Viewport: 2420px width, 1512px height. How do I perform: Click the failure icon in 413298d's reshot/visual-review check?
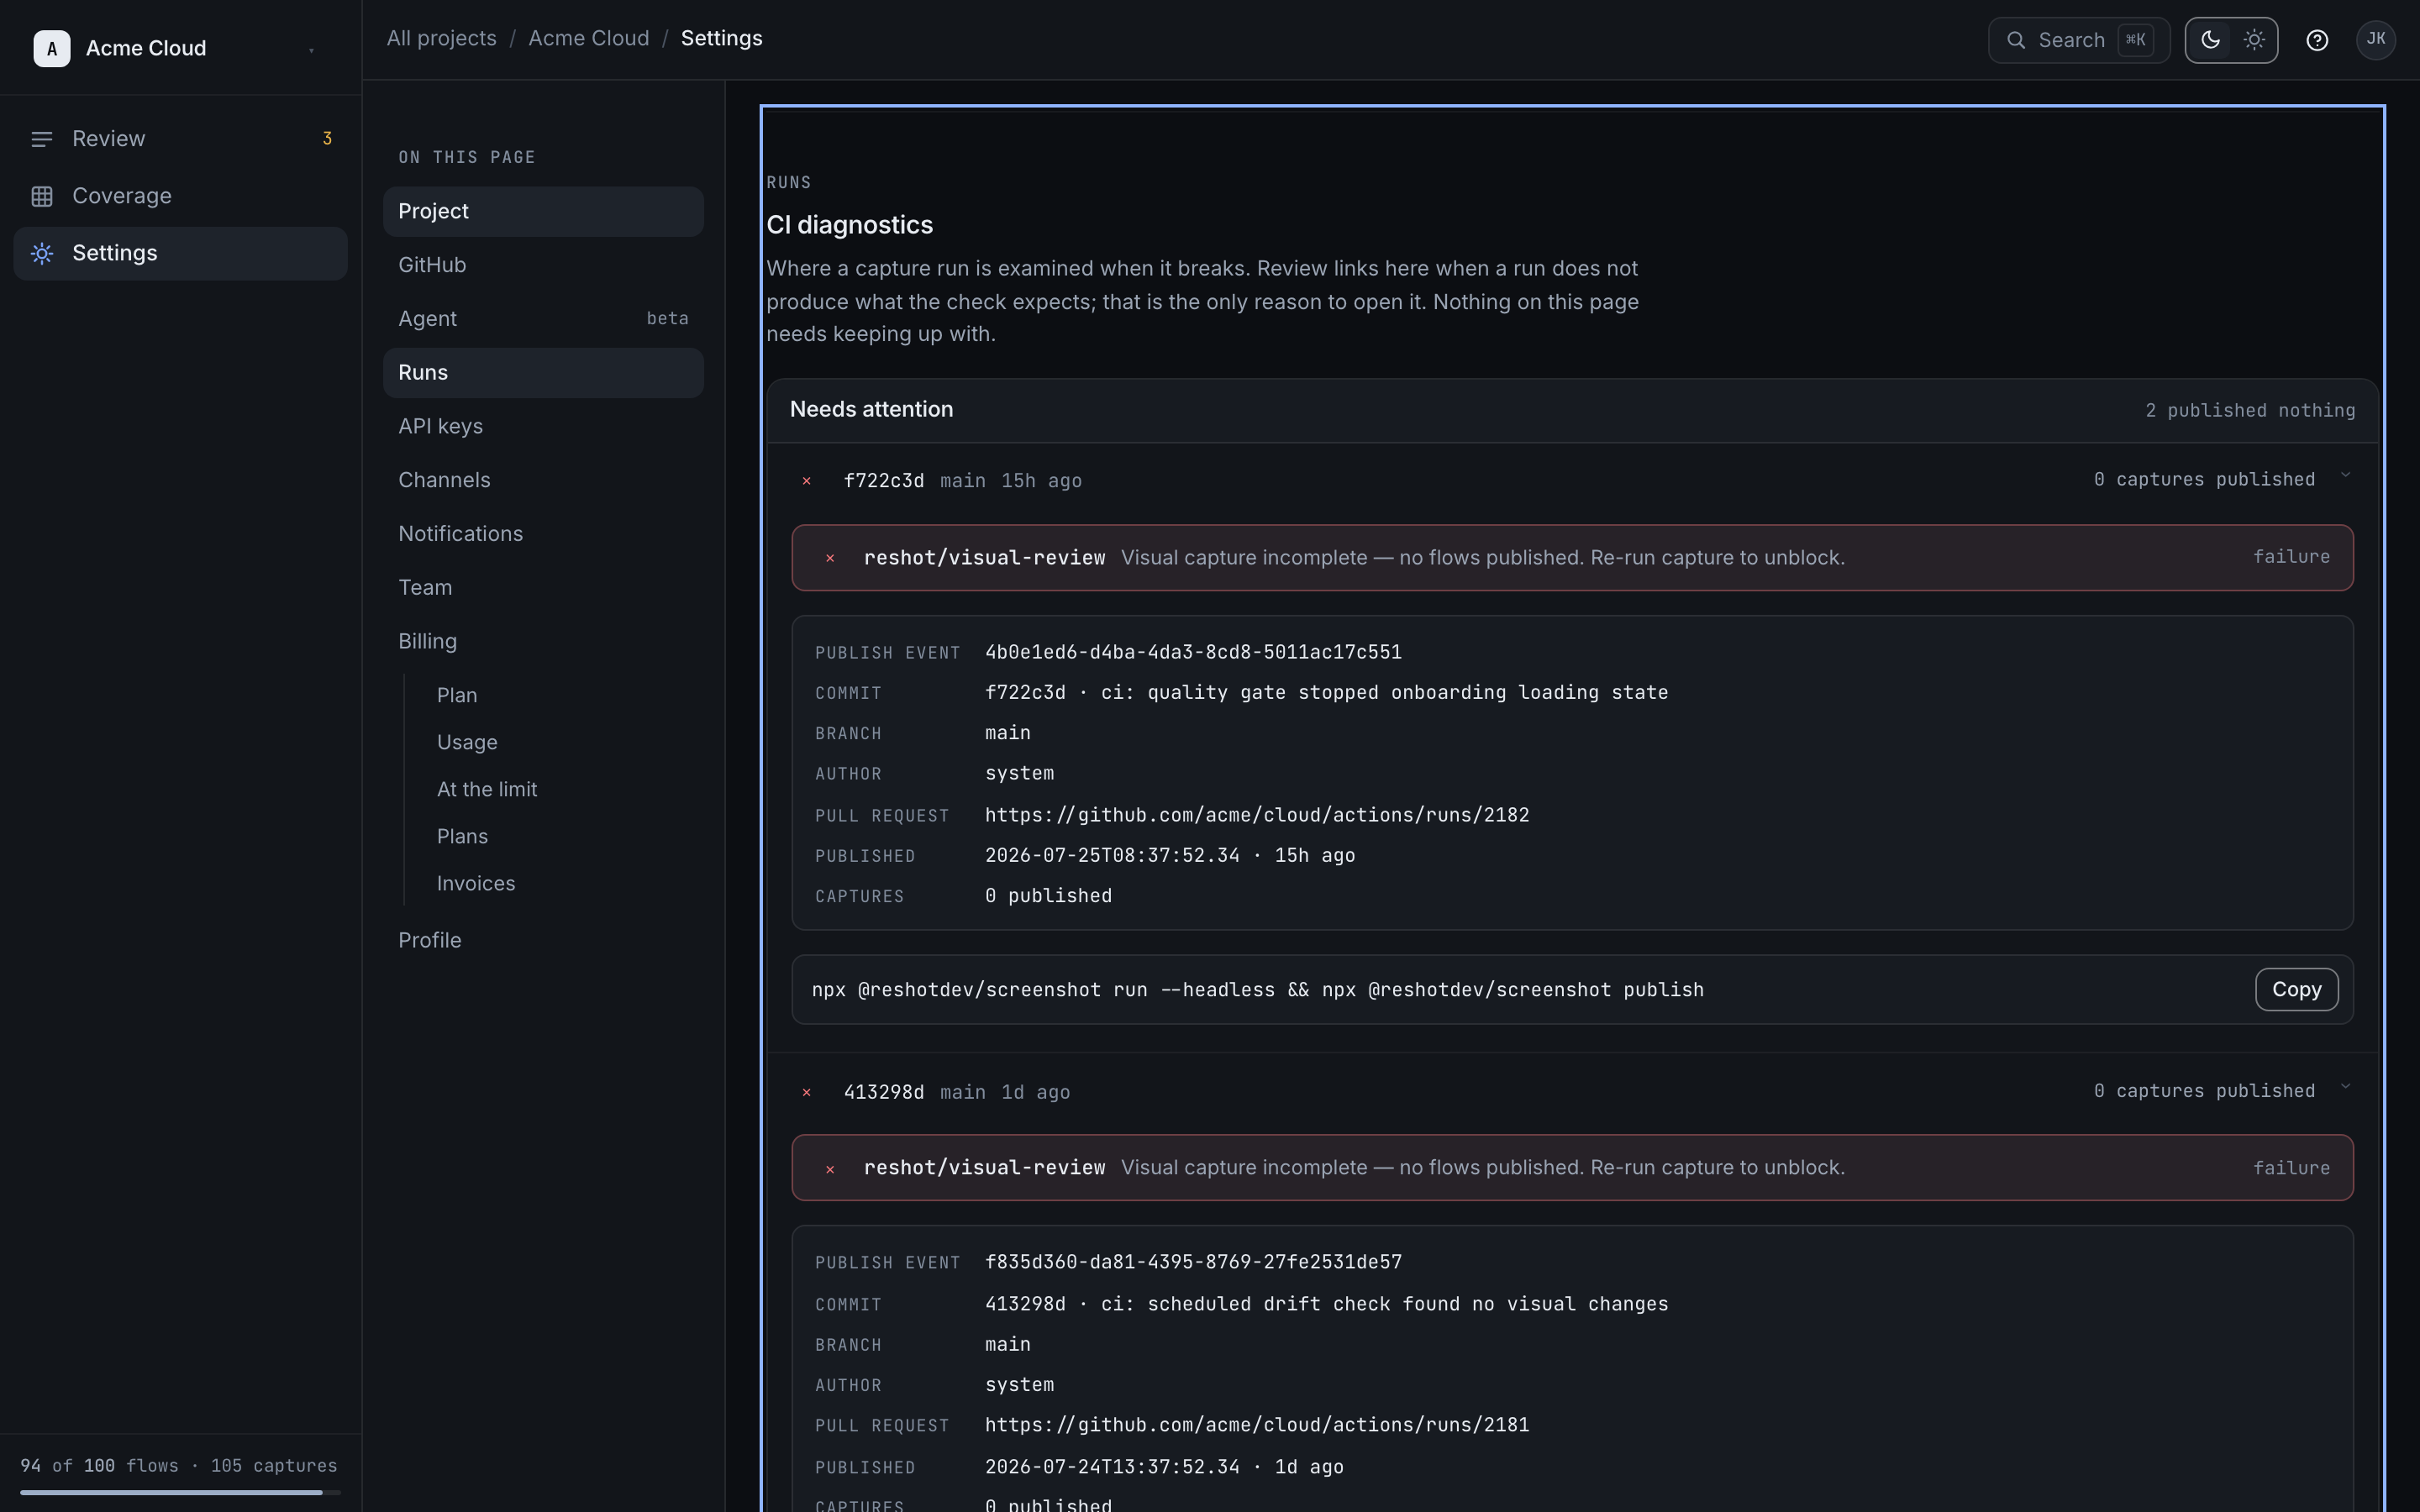click(830, 1169)
